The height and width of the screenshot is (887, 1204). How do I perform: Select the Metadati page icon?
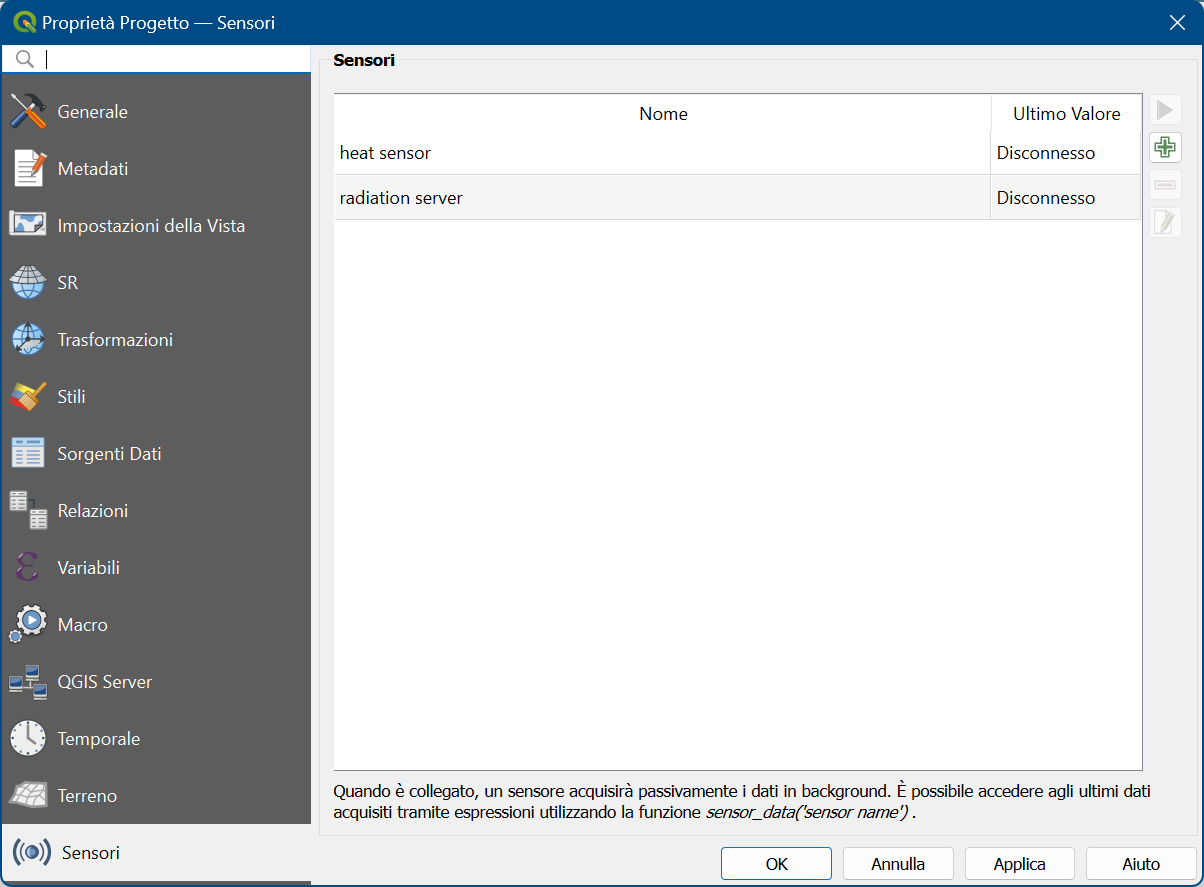(28, 169)
